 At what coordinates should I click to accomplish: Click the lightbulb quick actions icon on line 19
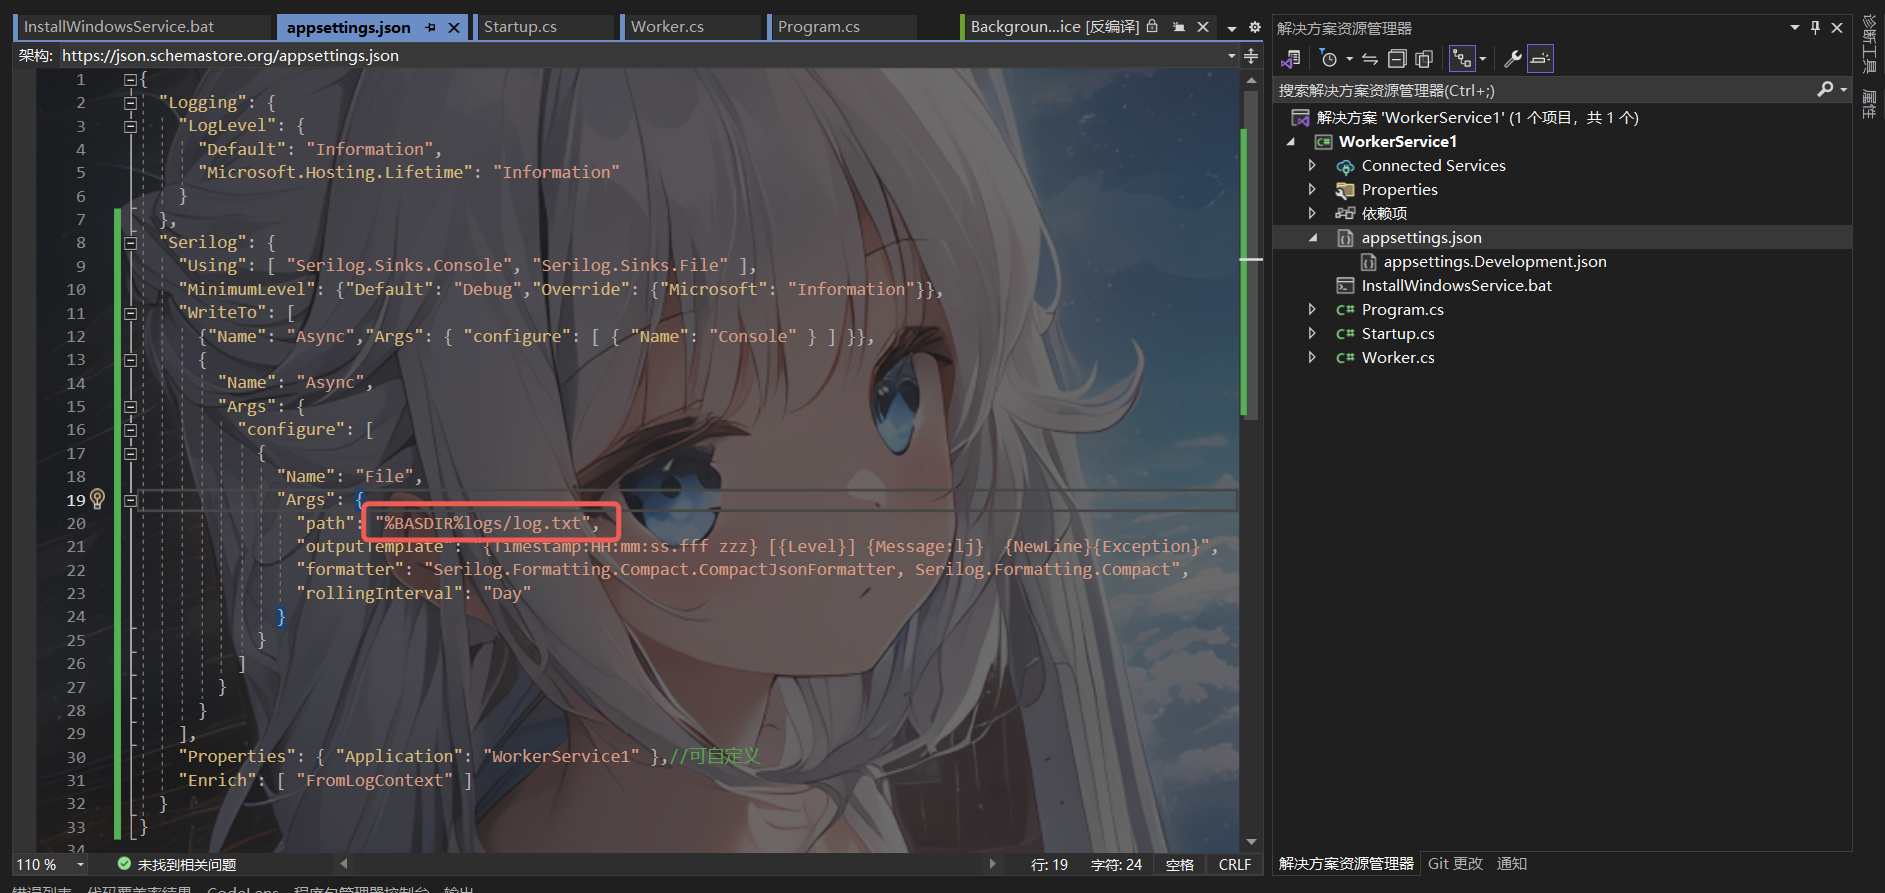(x=98, y=498)
